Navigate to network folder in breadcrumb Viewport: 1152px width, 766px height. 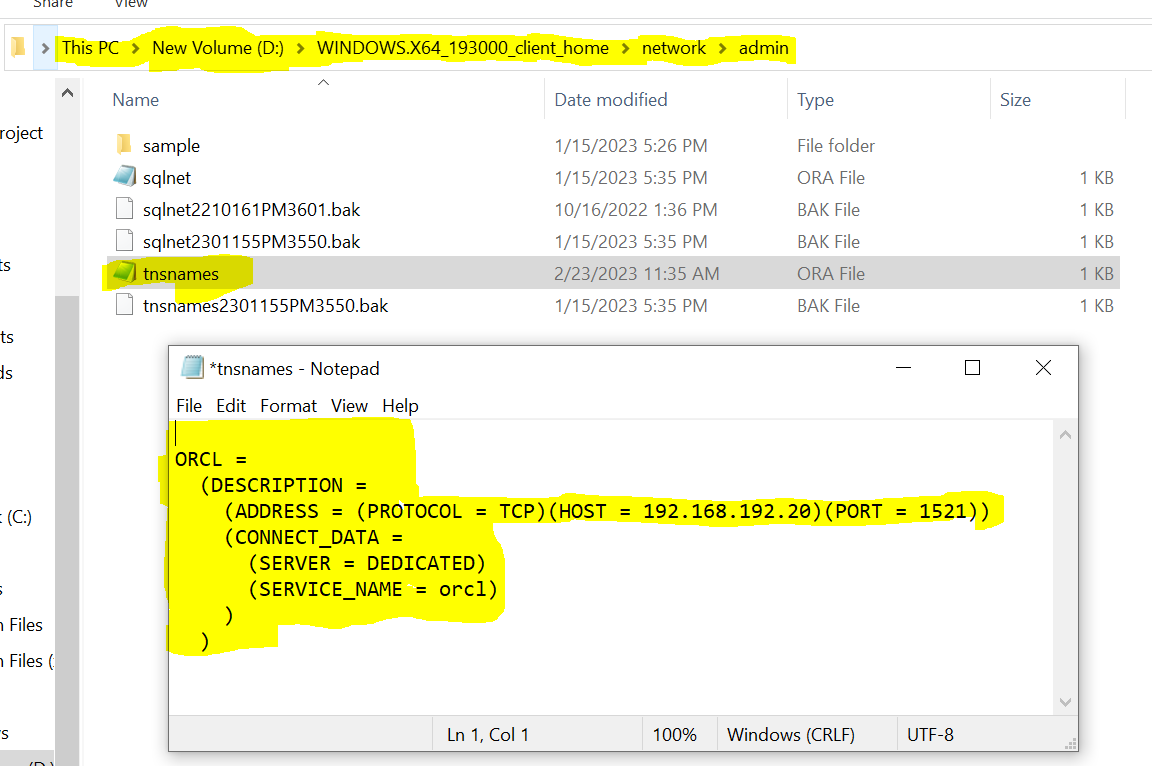pos(673,48)
